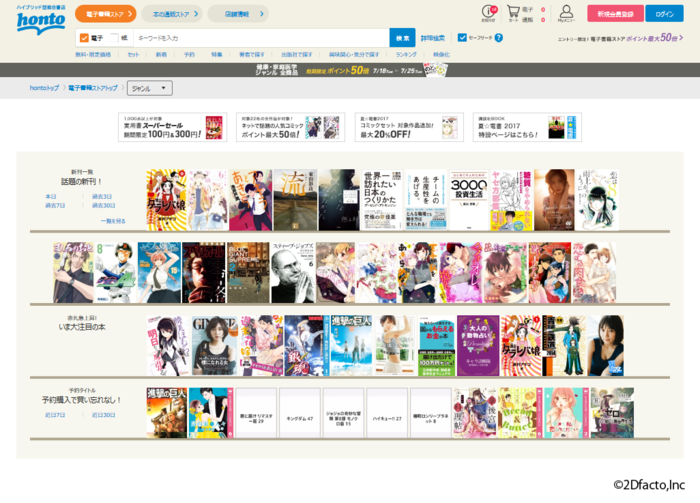
Task: Open the My menu user icon
Action: click(566, 13)
